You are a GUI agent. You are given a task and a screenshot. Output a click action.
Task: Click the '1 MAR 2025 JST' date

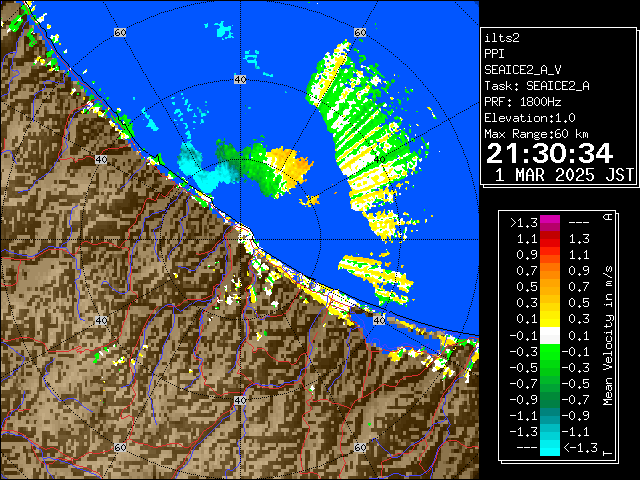[564, 175]
